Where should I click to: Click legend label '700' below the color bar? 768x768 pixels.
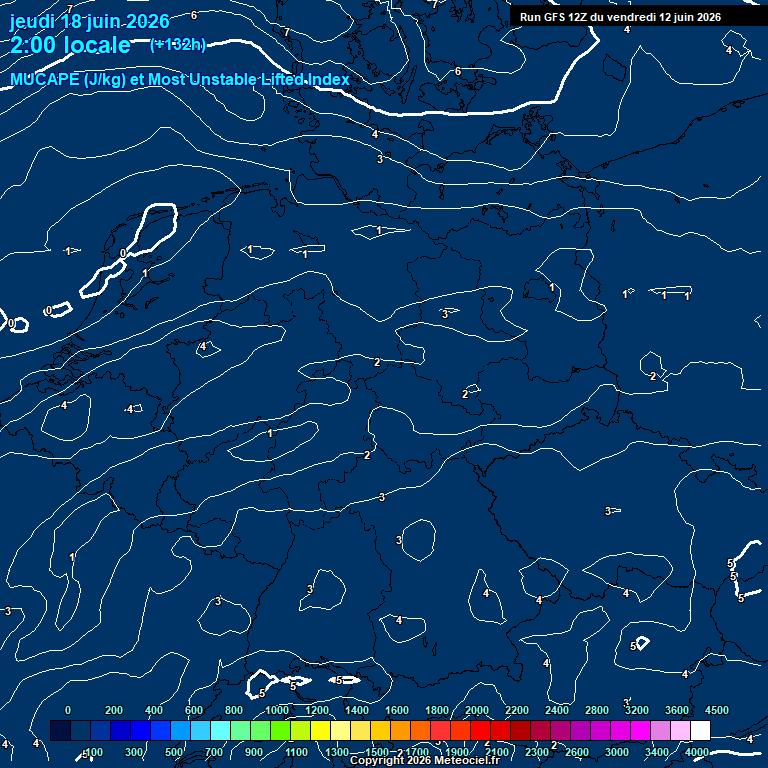pyautogui.click(x=214, y=752)
